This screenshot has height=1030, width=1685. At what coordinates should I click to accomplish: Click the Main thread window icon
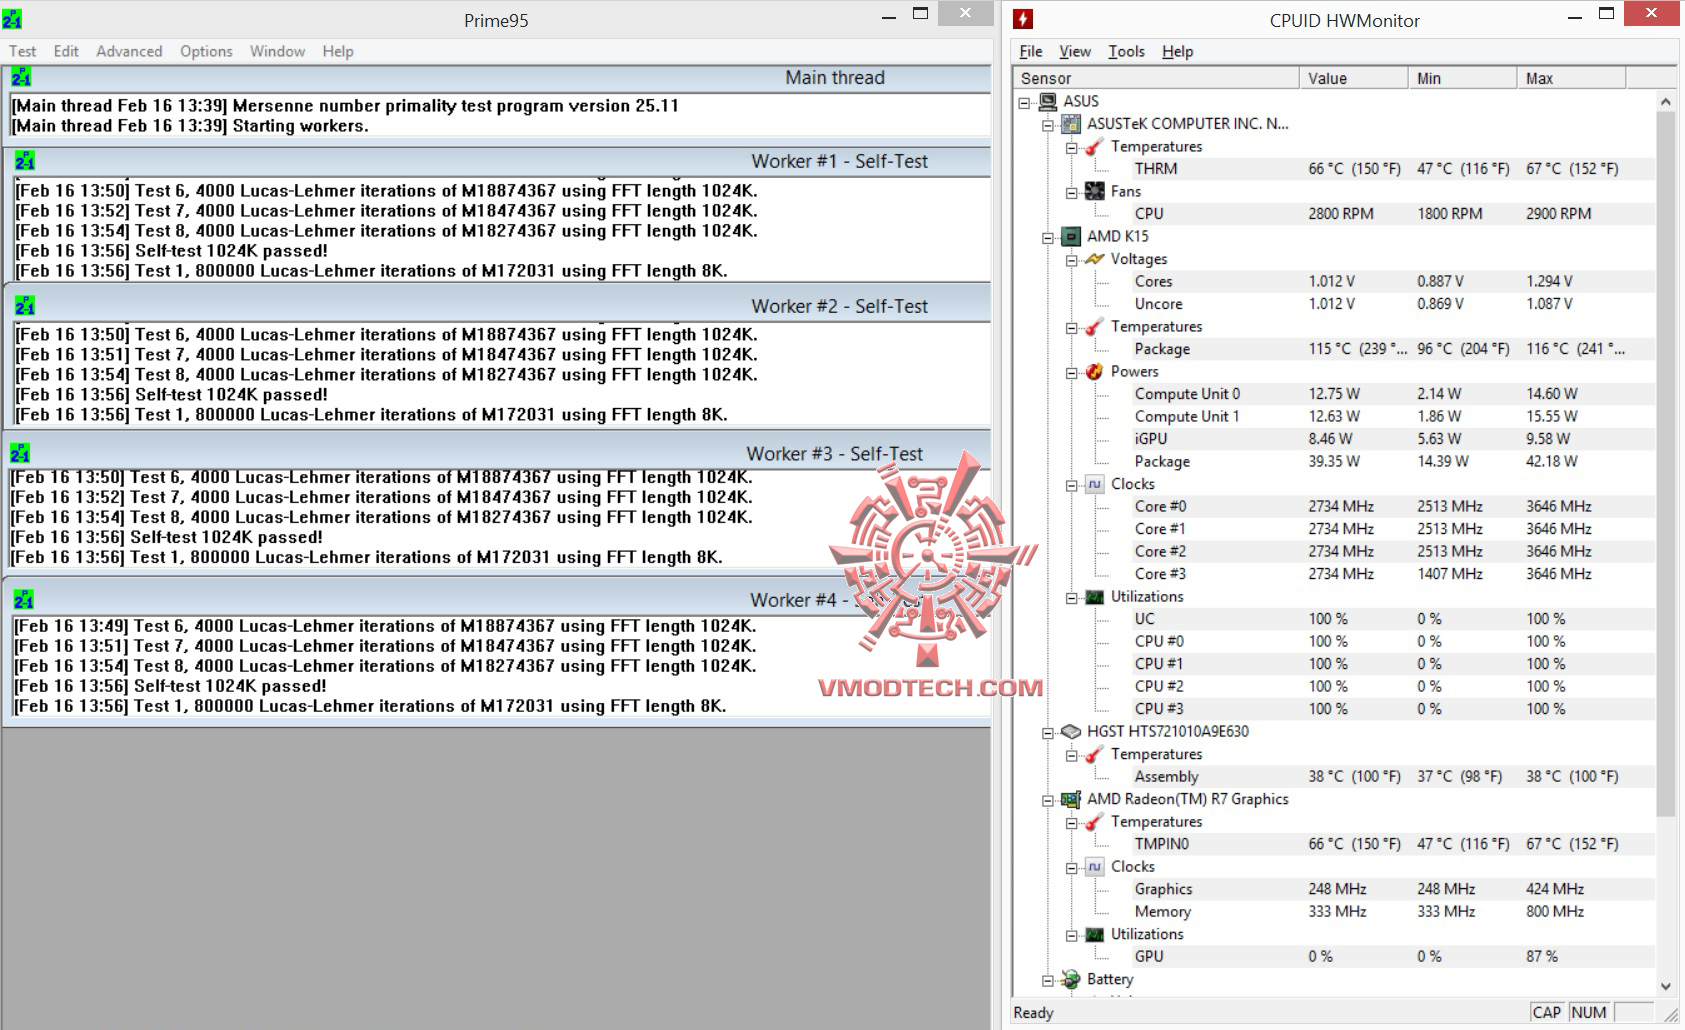point(21,77)
